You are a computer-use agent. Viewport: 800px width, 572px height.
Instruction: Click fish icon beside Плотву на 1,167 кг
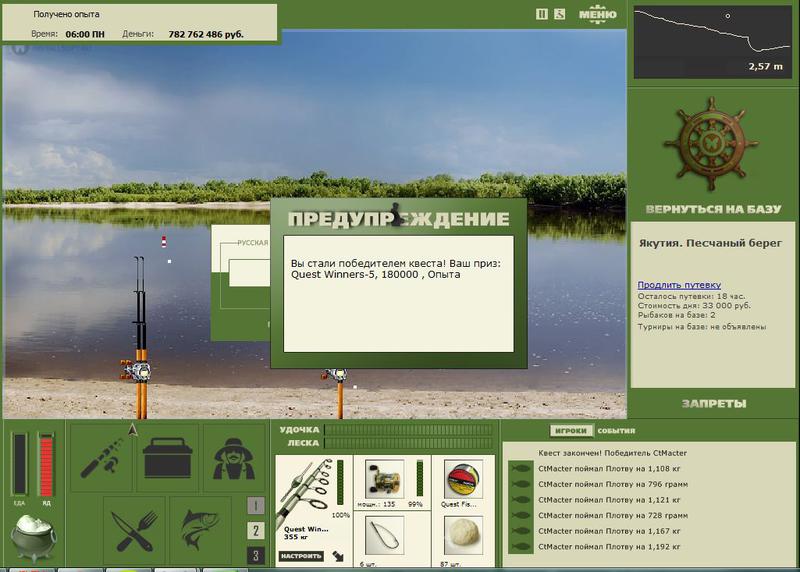coord(520,531)
